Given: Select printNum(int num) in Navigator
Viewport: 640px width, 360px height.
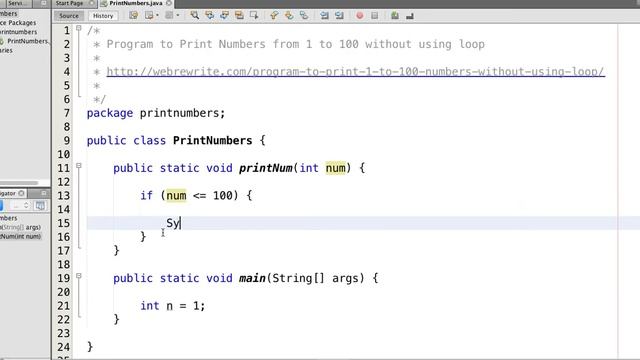Looking at the screenshot, I should click(20, 236).
